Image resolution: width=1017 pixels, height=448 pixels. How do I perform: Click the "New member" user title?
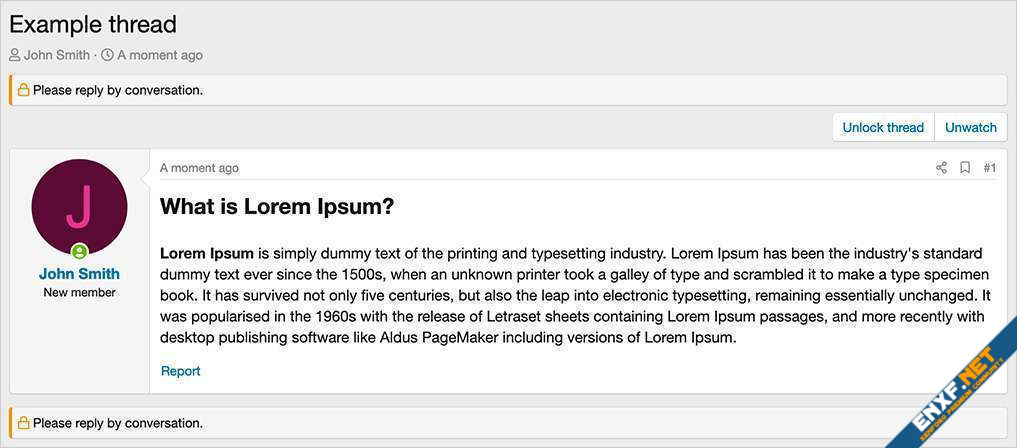(x=79, y=293)
